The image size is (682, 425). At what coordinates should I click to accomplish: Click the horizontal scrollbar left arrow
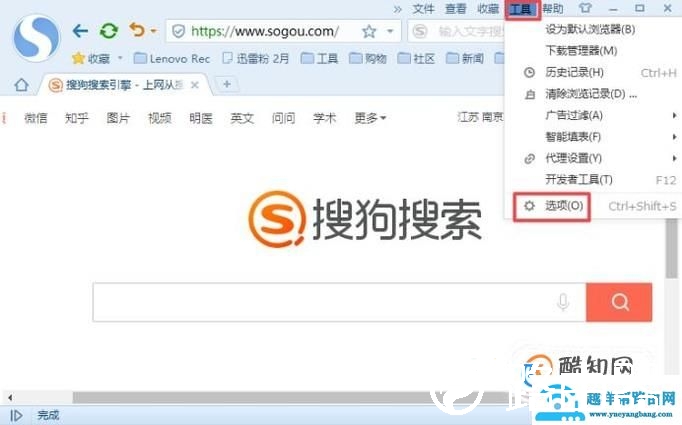10,397
